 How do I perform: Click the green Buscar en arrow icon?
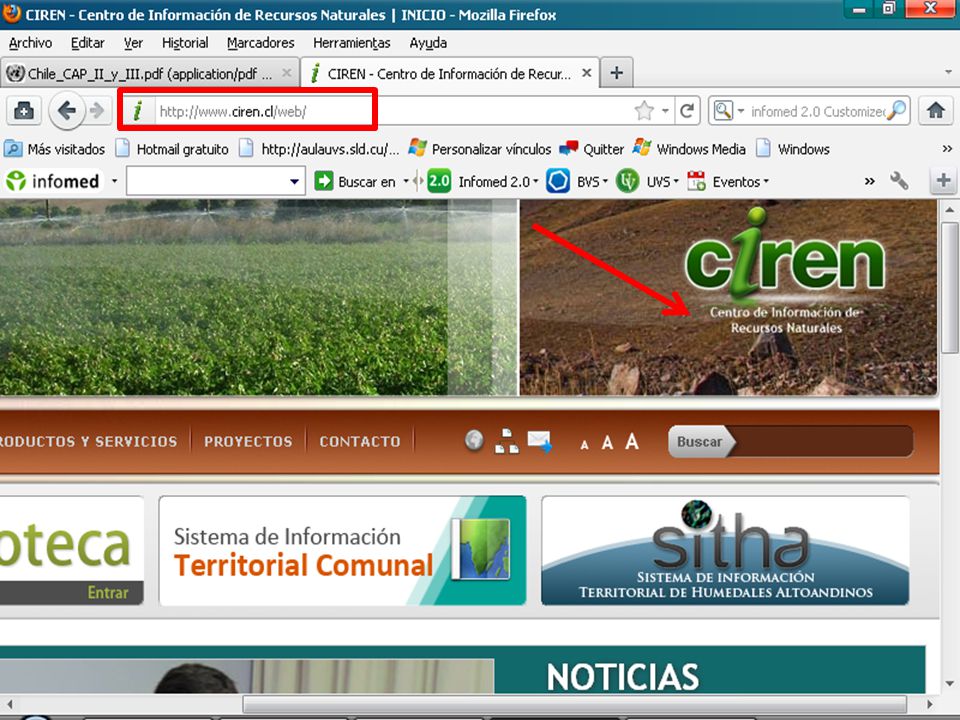click(323, 181)
